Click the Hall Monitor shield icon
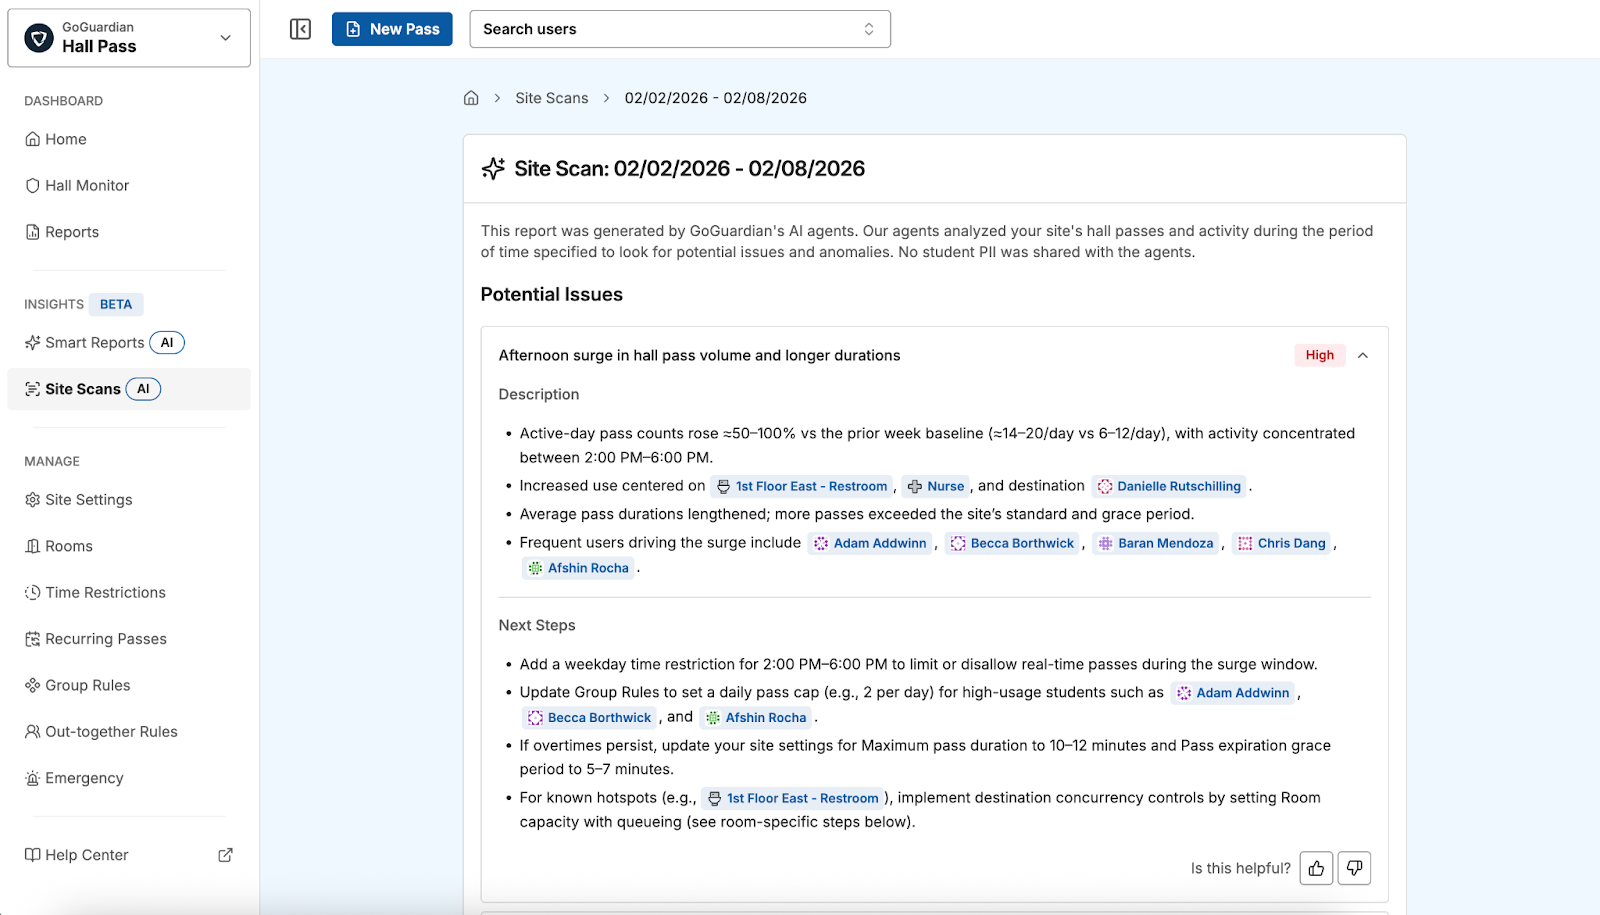 click(x=33, y=185)
